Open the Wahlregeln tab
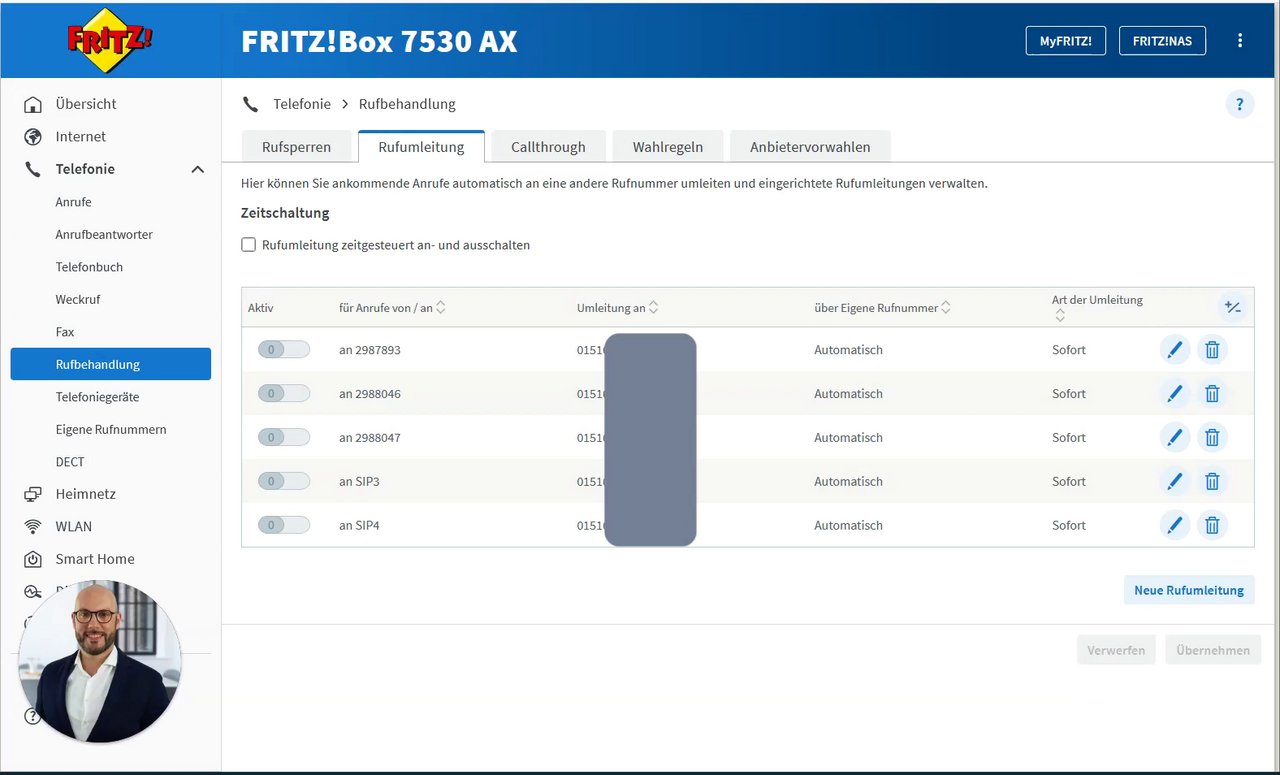Screen dimensions: 1280x775 [668, 147]
